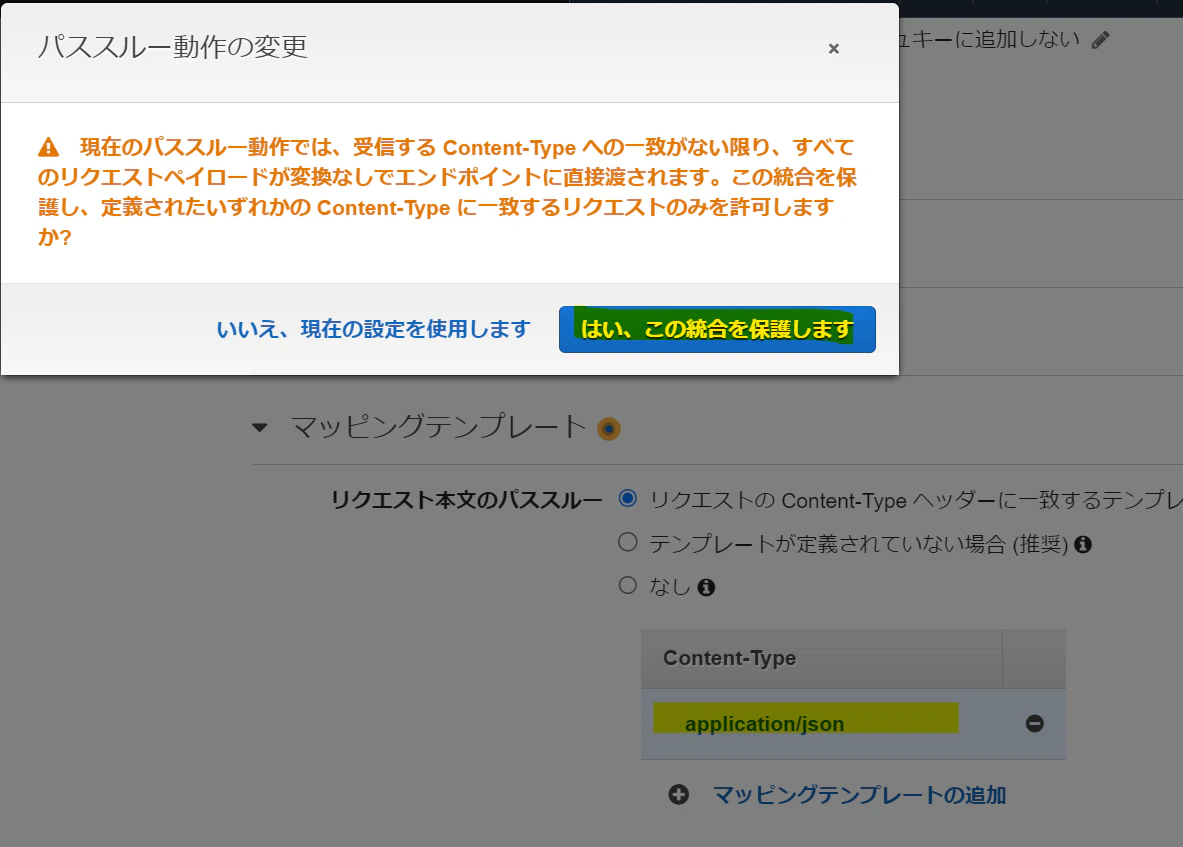Click the orange warning triangle icon
This screenshot has height=847, width=1183.
49,147
